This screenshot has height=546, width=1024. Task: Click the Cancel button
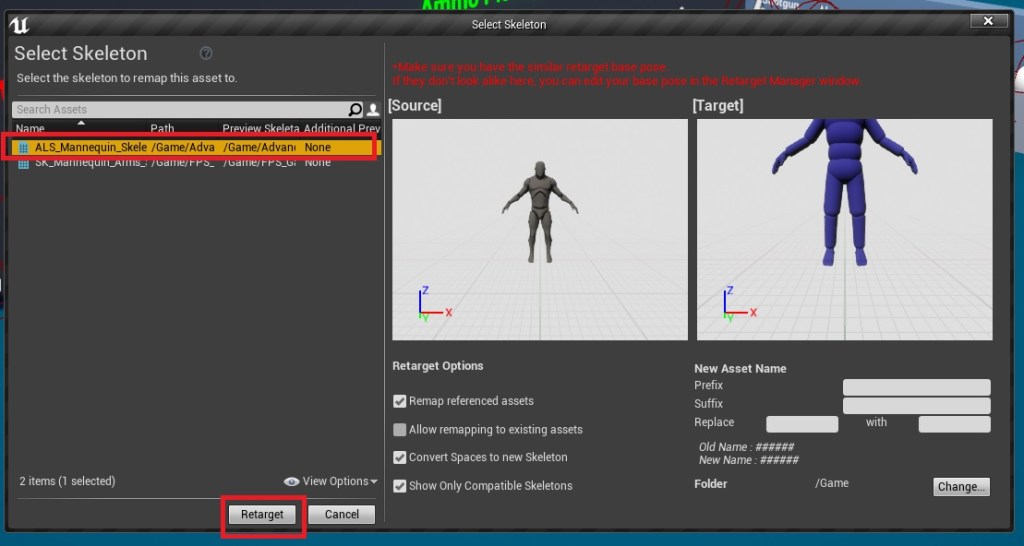[341, 514]
